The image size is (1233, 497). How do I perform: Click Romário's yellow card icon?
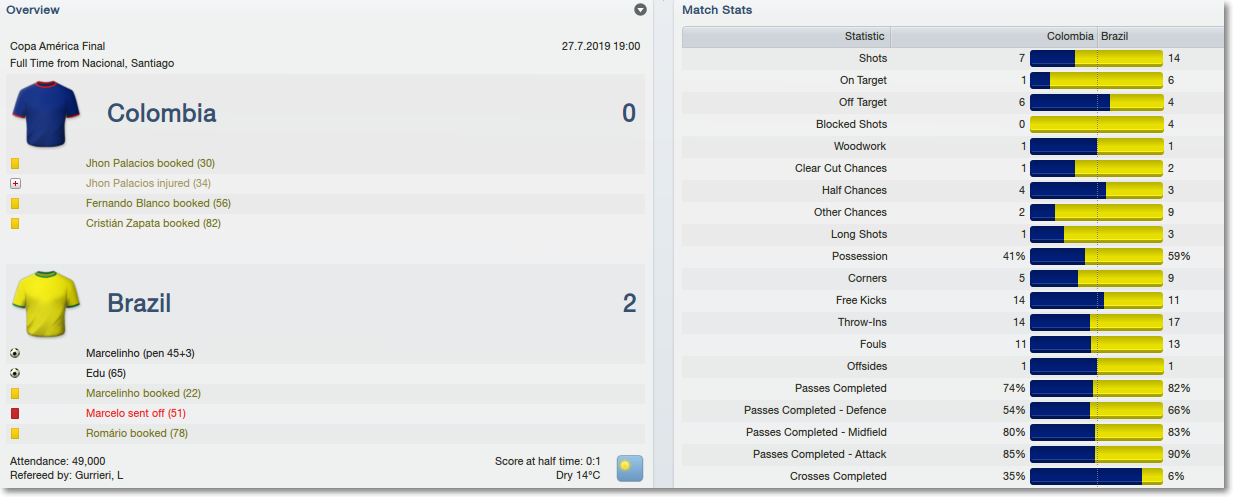(x=15, y=433)
